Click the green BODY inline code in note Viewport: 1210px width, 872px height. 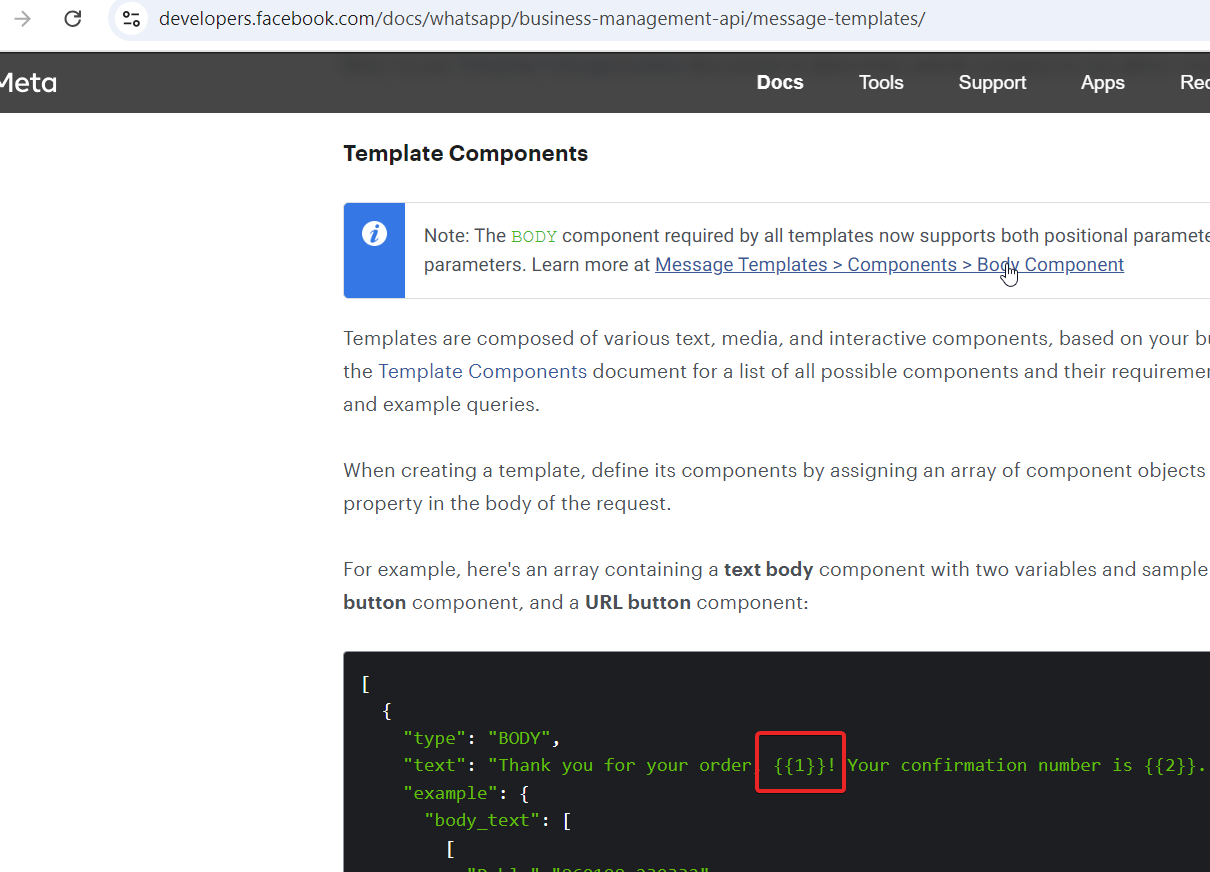point(534,237)
